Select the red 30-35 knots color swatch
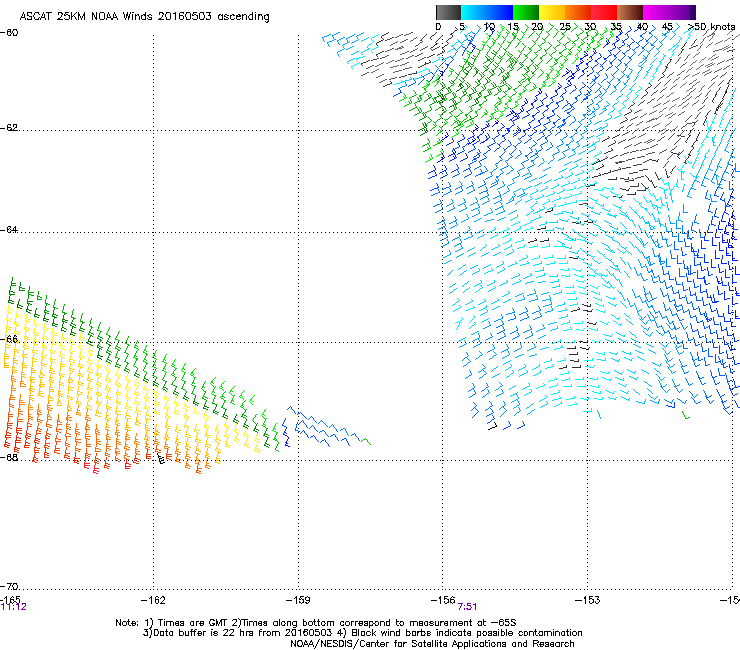This screenshot has height=650, width=740. tap(604, 12)
